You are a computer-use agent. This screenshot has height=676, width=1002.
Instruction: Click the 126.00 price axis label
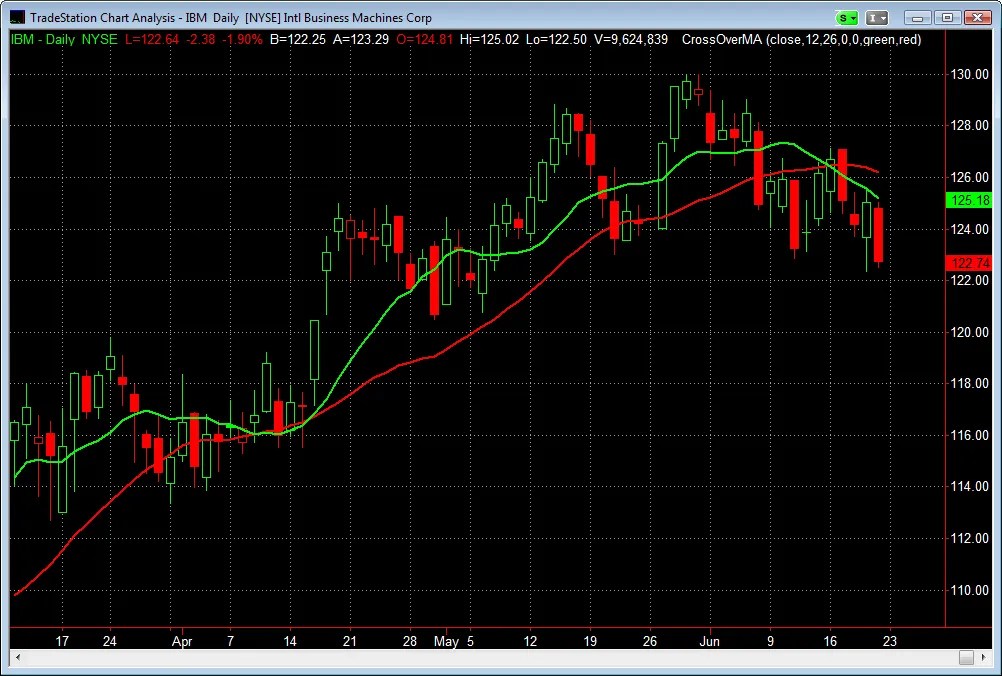[969, 177]
